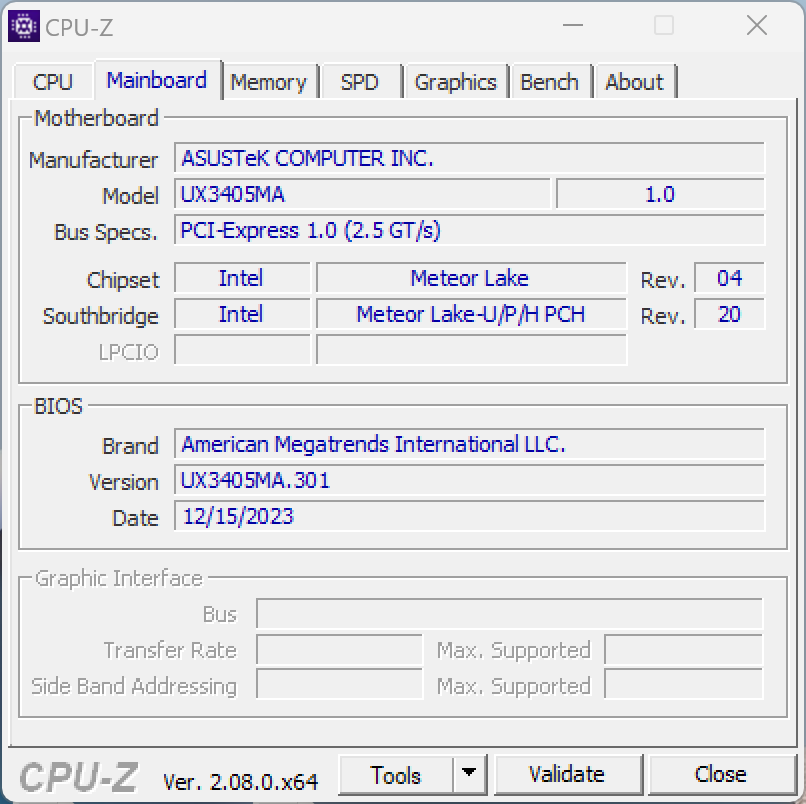806x804 pixels.
Task: Click the Validate button
Action: coord(567,775)
